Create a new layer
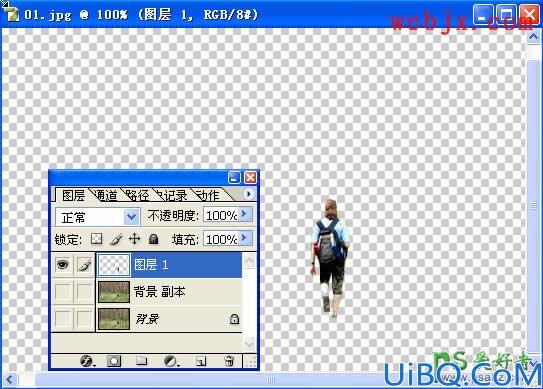 201,361
